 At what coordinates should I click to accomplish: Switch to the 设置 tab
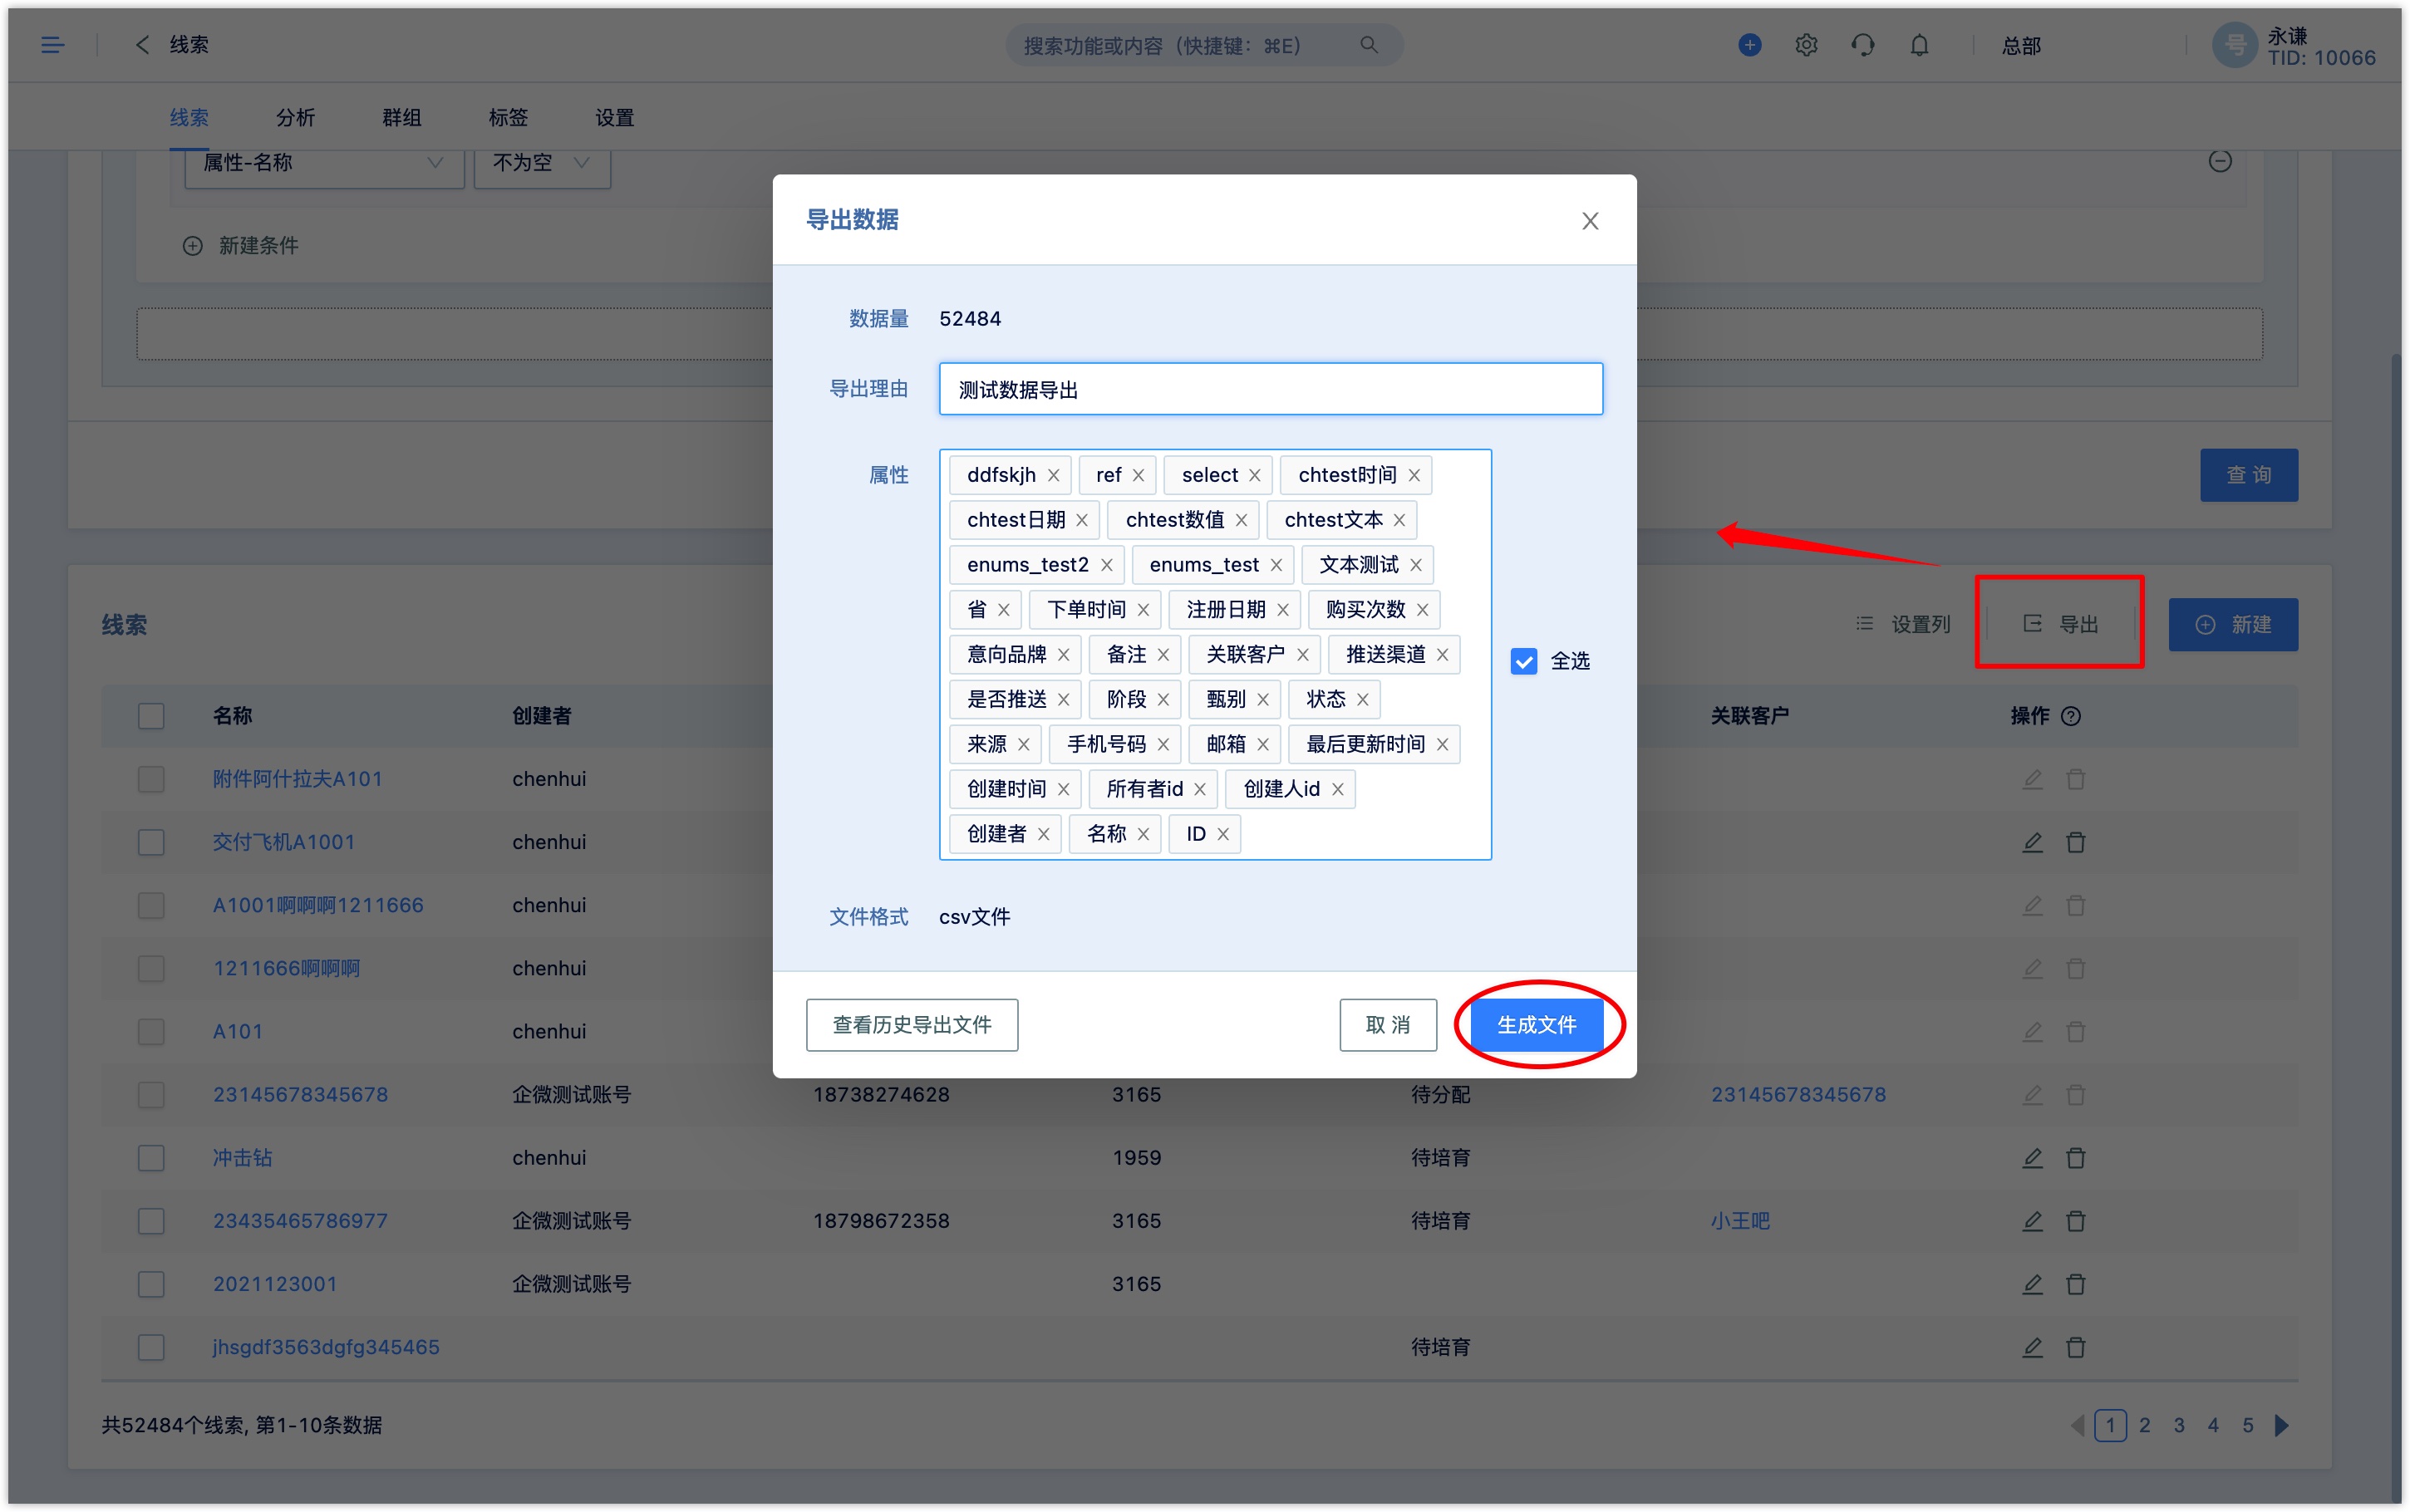(614, 118)
